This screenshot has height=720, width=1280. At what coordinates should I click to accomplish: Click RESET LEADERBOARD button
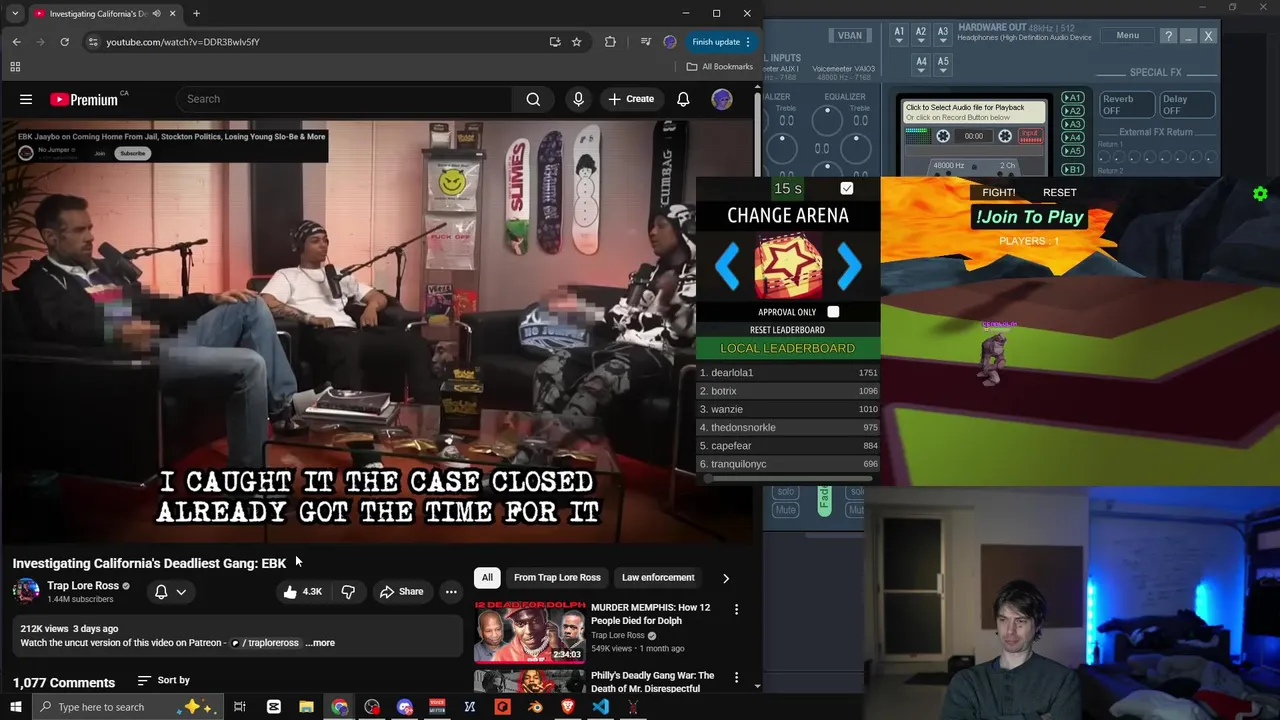(x=787, y=330)
